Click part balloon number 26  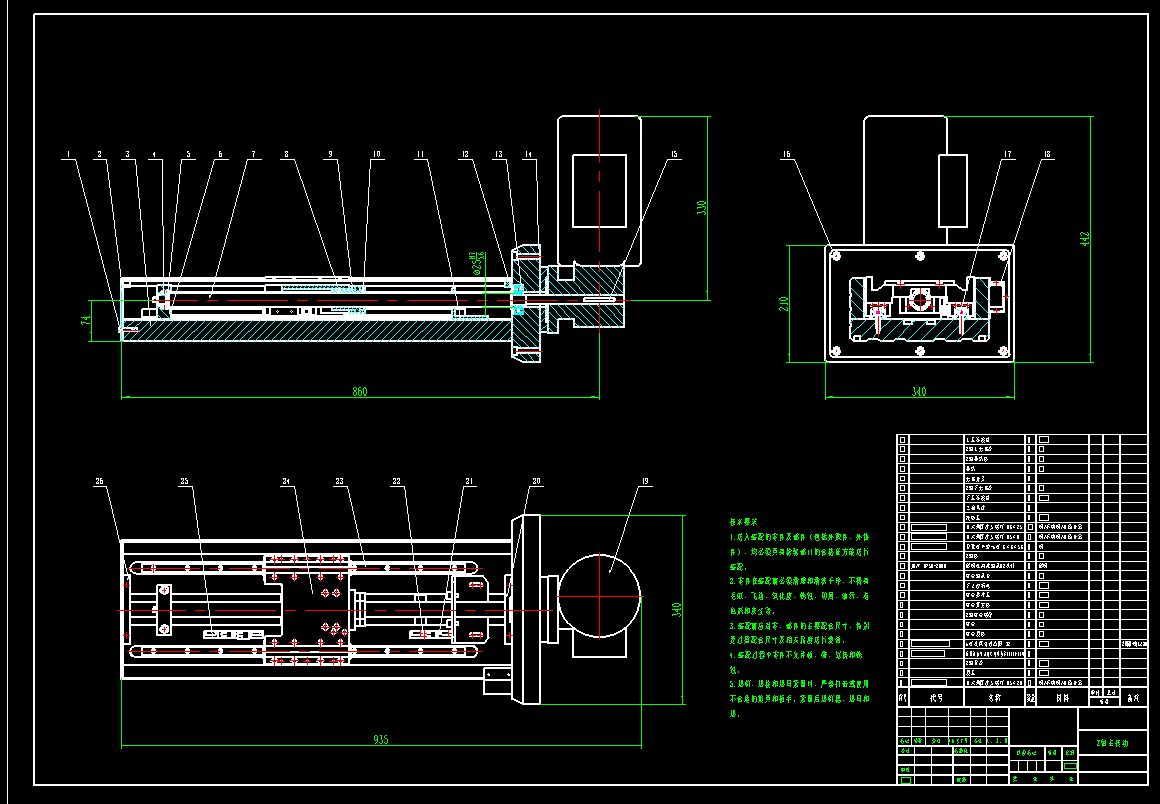[x=99, y=482]
